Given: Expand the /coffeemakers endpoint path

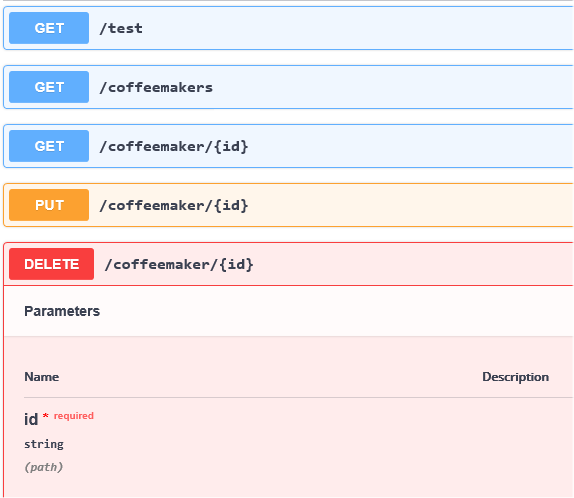Looking at the screenshot, I should coord(156,87).
